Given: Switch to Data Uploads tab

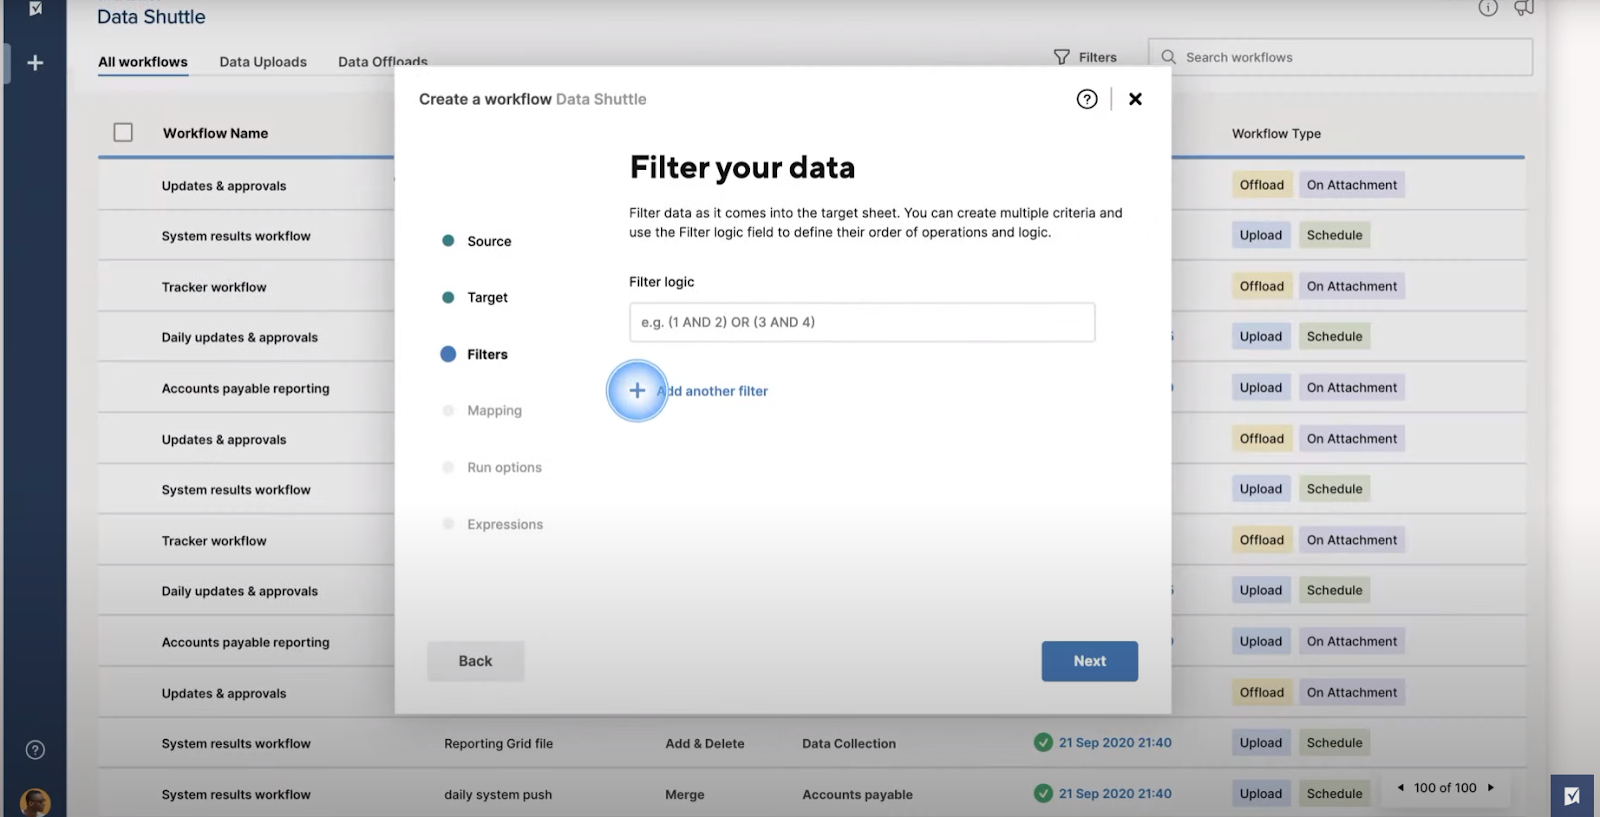Looking at the screenshot, I should [x=263, y=62].
